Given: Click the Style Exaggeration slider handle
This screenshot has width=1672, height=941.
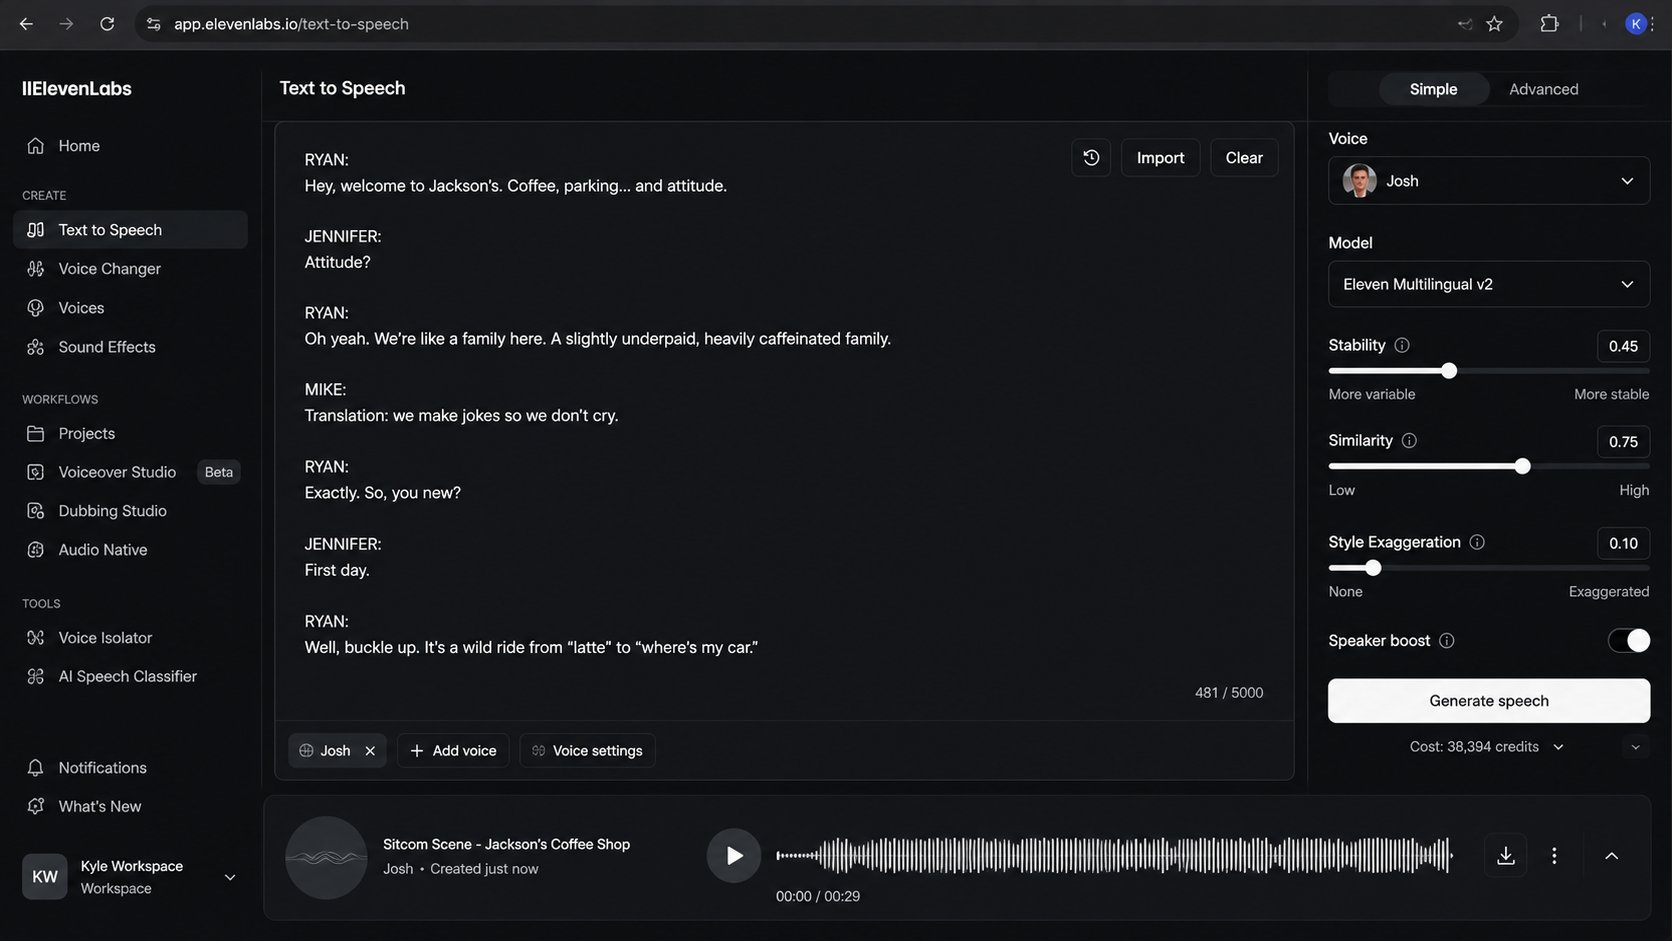Looking at the screenshot, I should pos(1373,568).
